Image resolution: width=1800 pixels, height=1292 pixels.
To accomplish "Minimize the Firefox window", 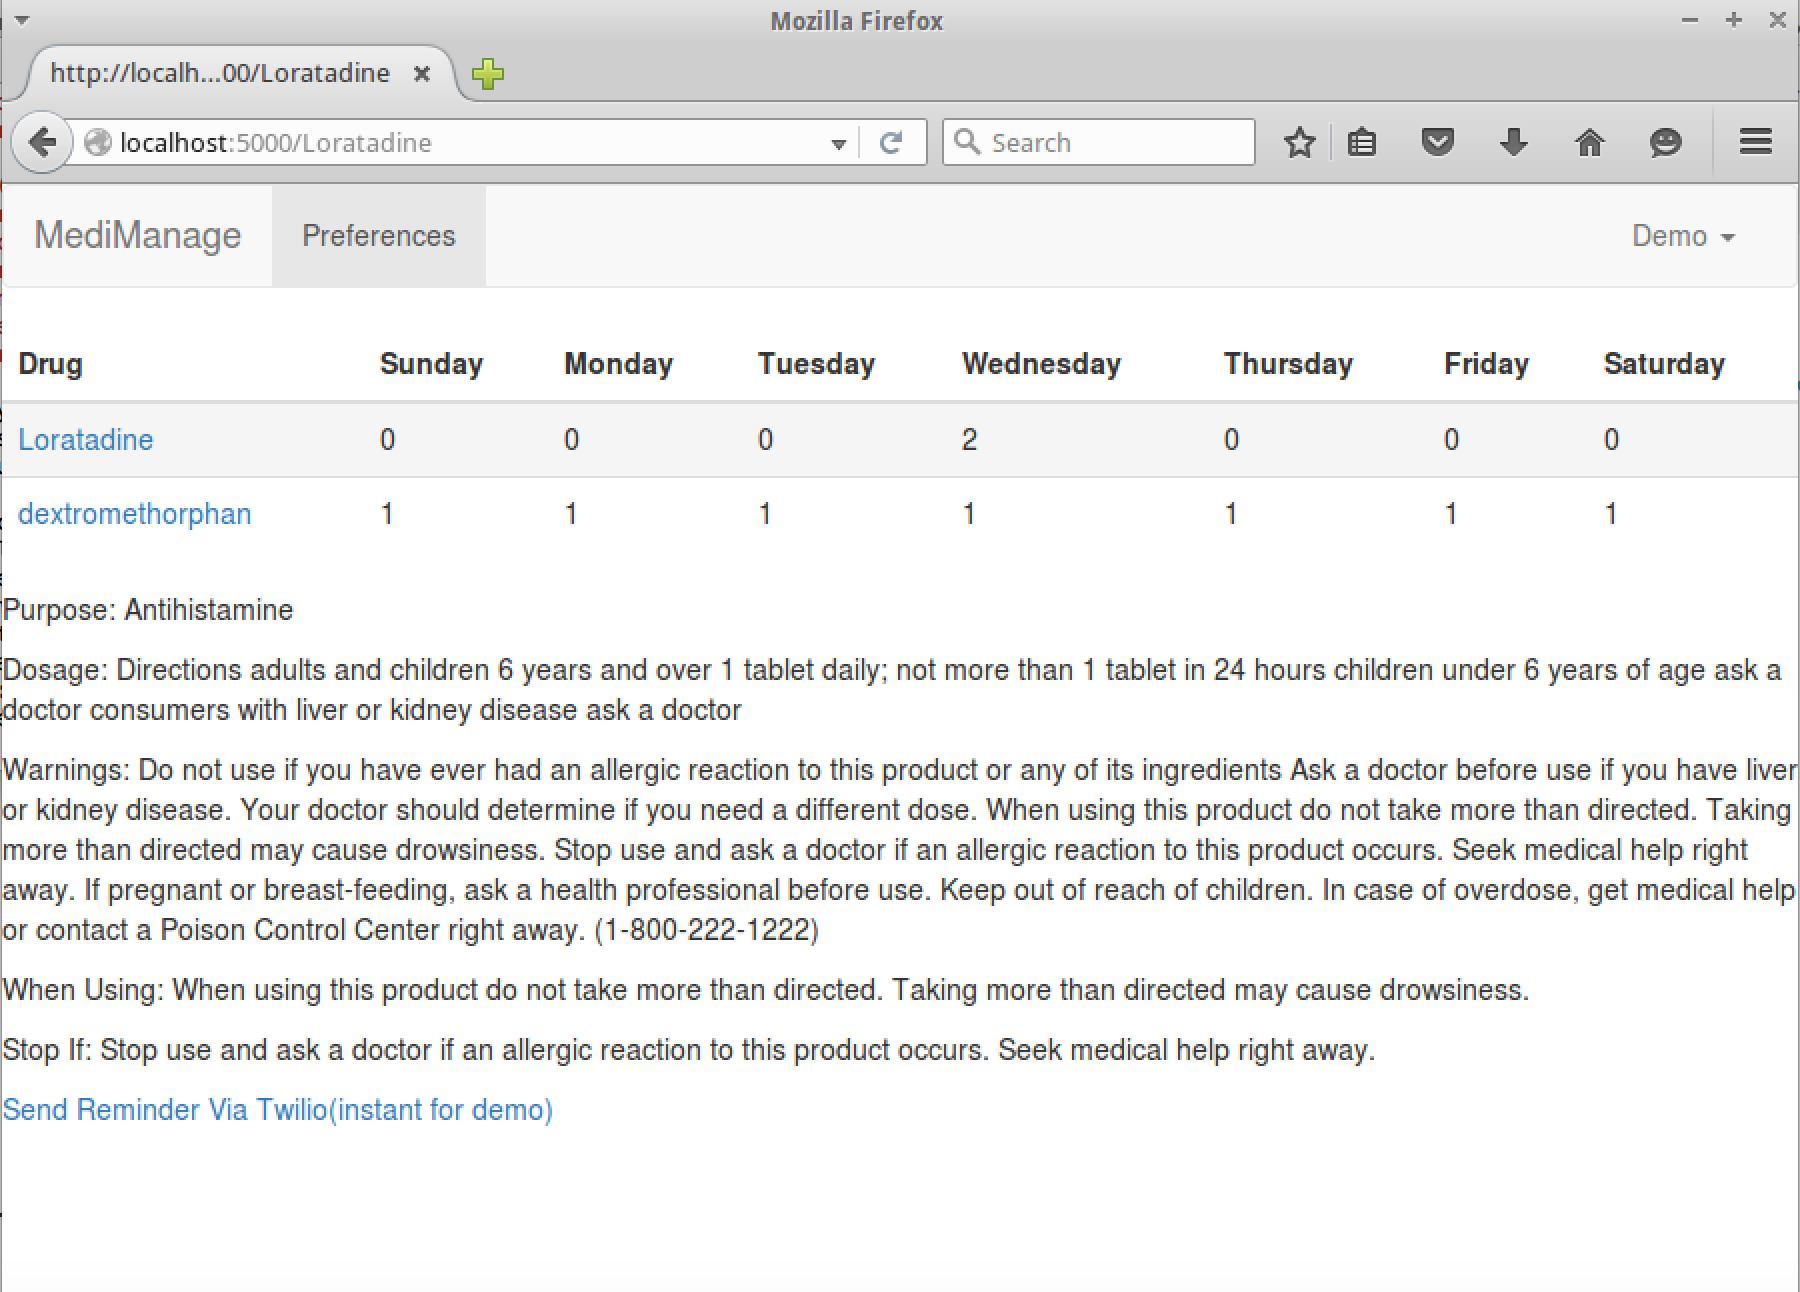I will tap(1690, 20).
